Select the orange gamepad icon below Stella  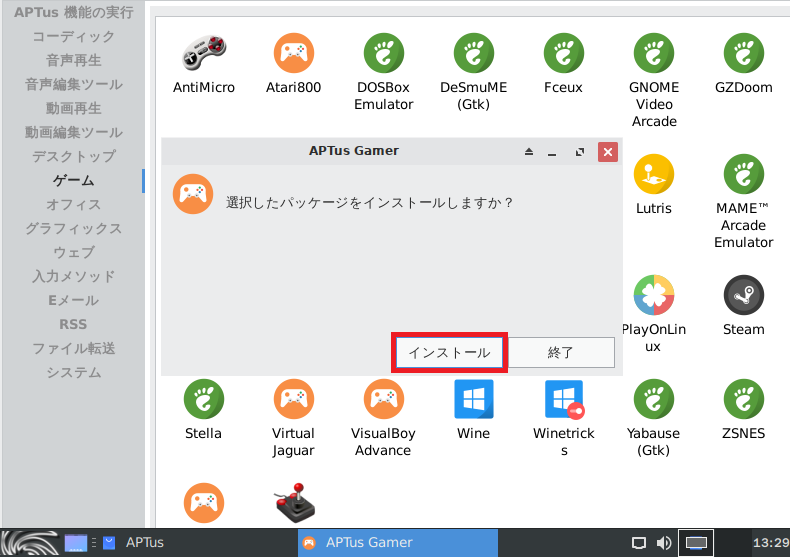[x=204, y=503]
